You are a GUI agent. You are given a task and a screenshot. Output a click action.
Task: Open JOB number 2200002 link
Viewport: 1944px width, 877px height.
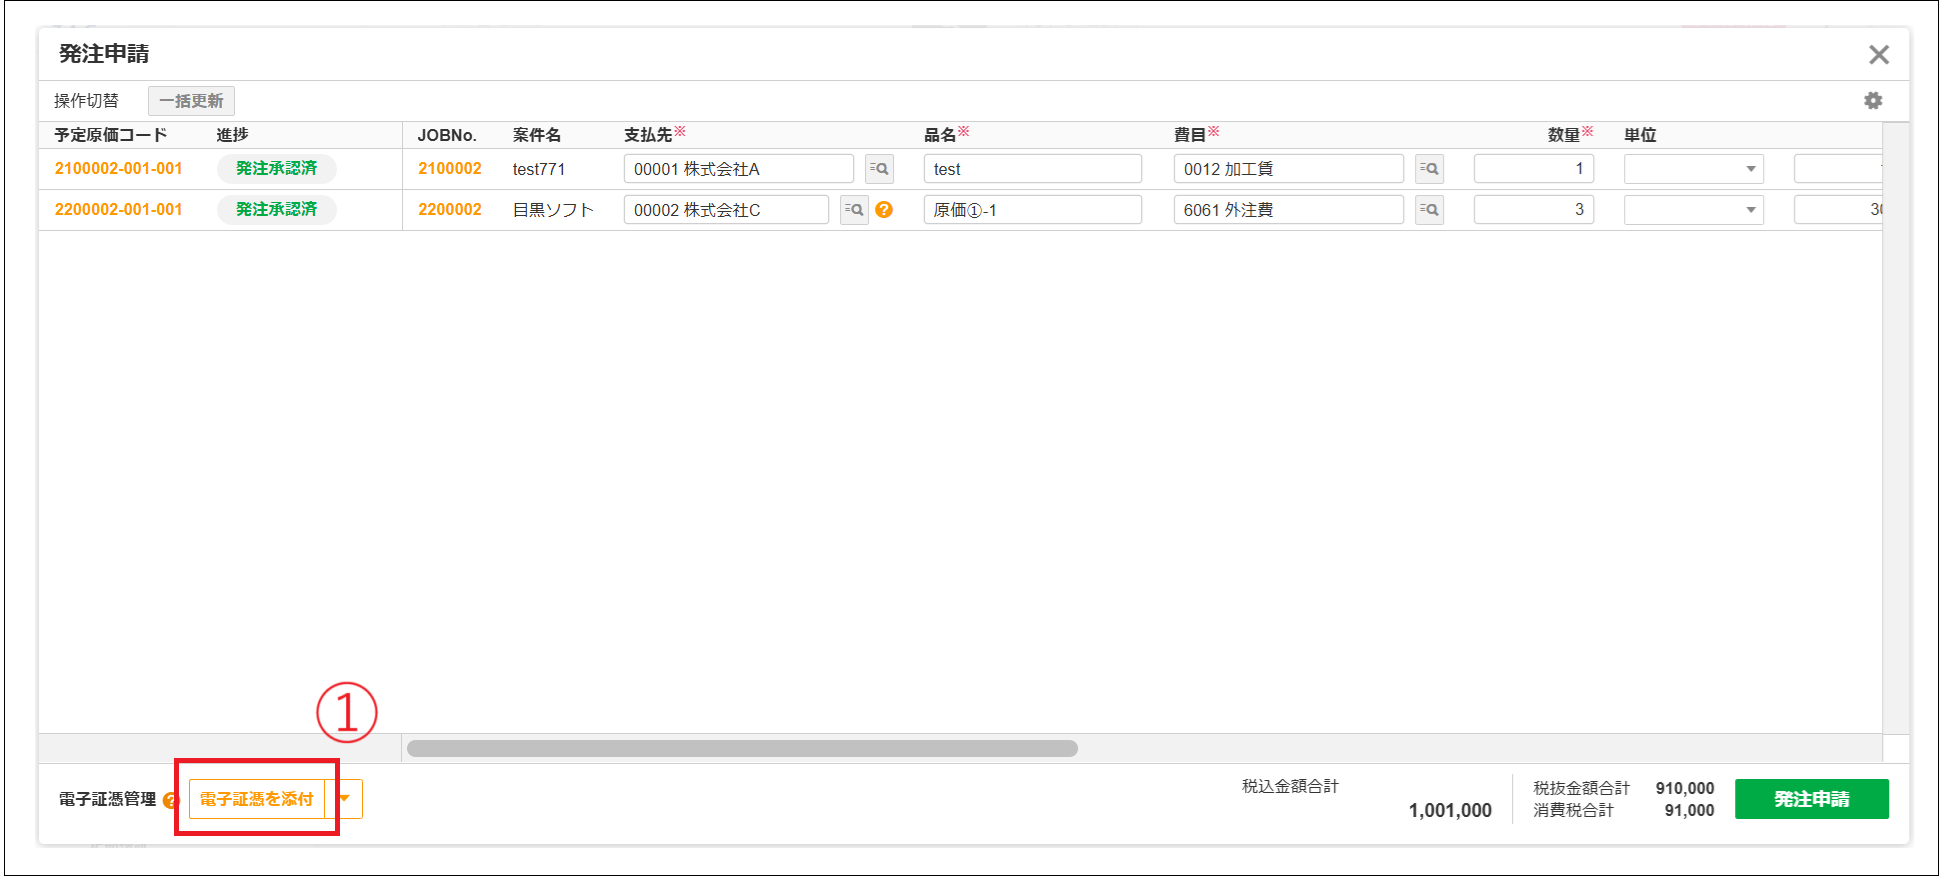coord(450,210)
